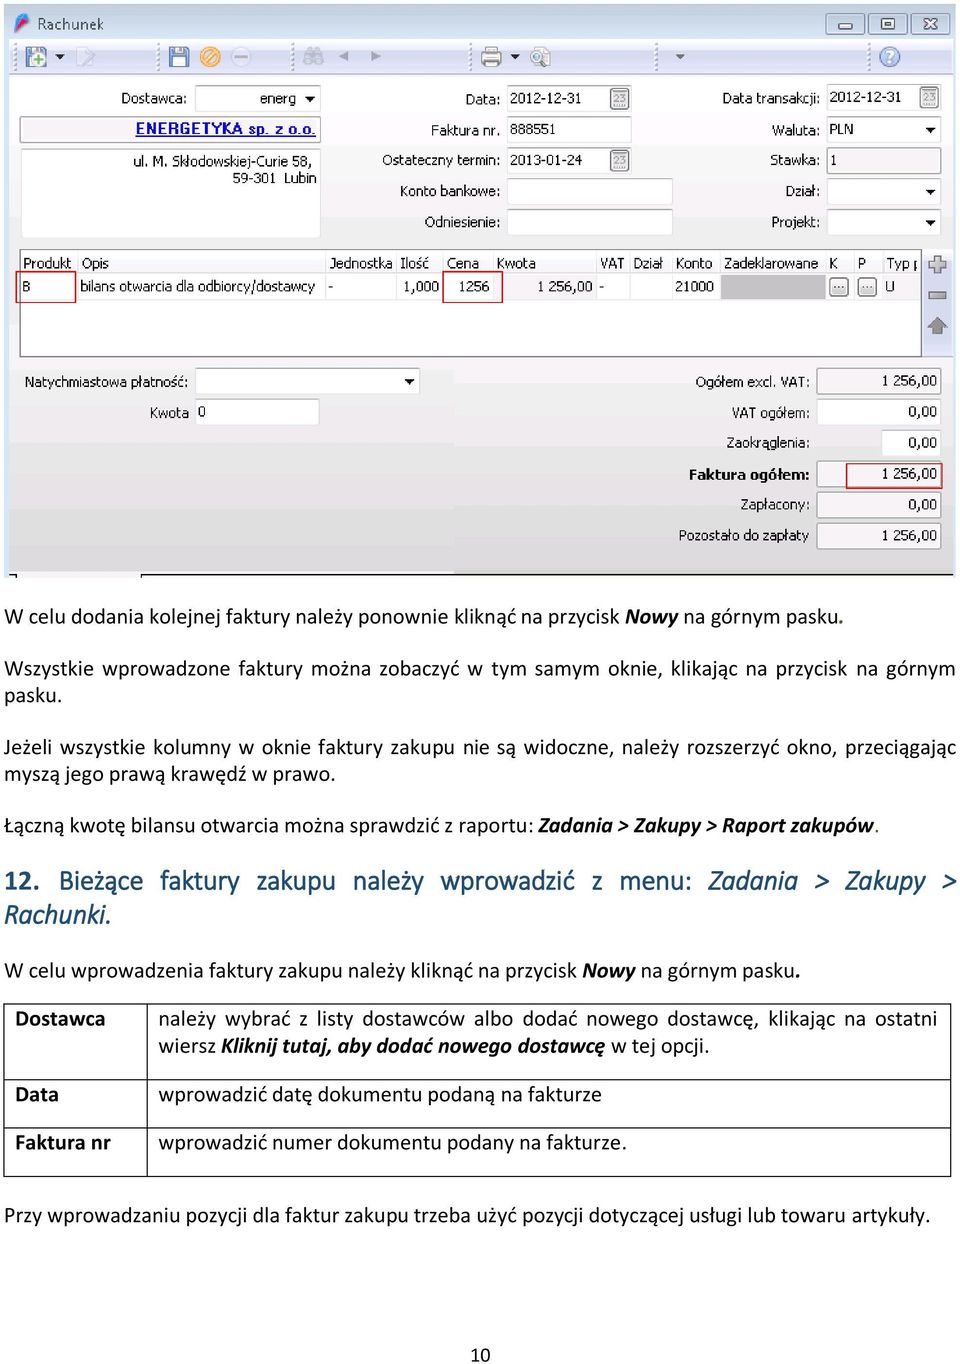Open the Projekt dropdown
The height and width of the screenshot is (1364, 960).
click(x=930, y=222)
